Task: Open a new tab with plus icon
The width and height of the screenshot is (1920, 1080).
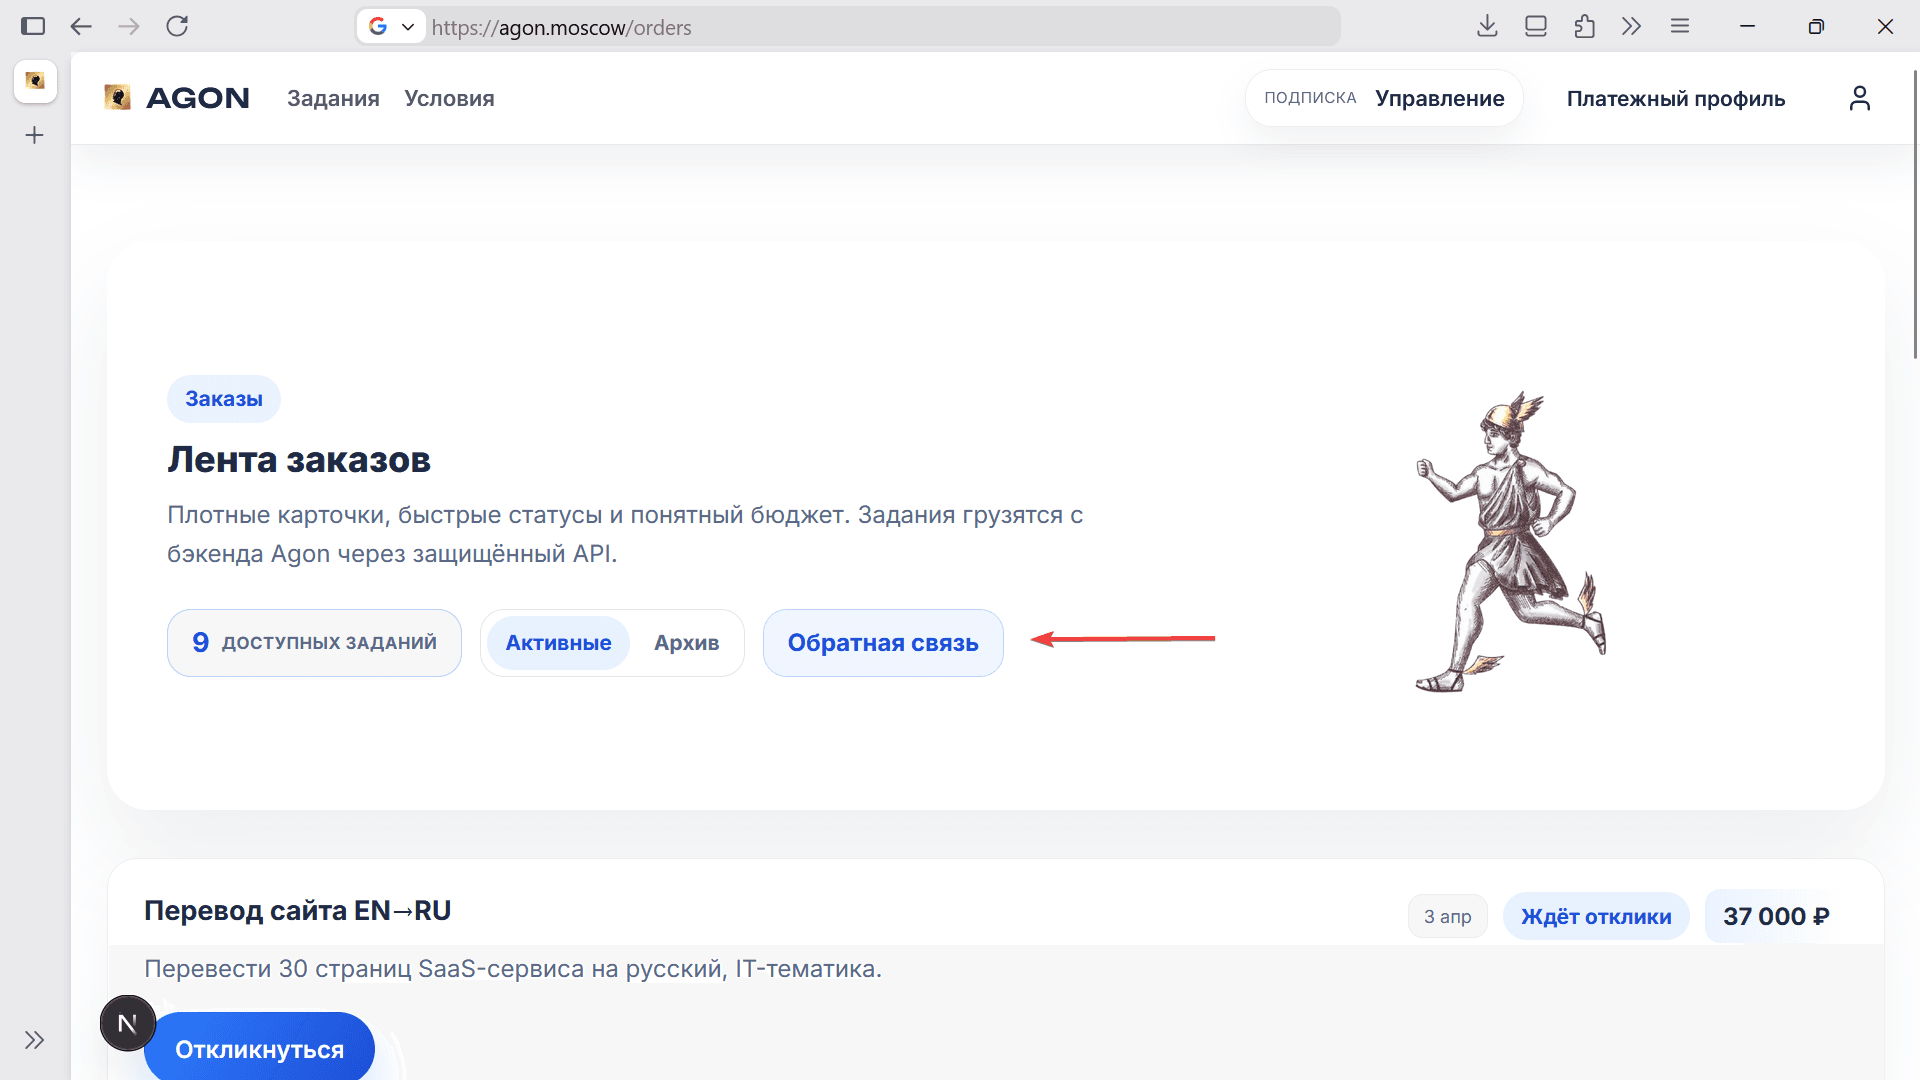Action: coord(35,135)
